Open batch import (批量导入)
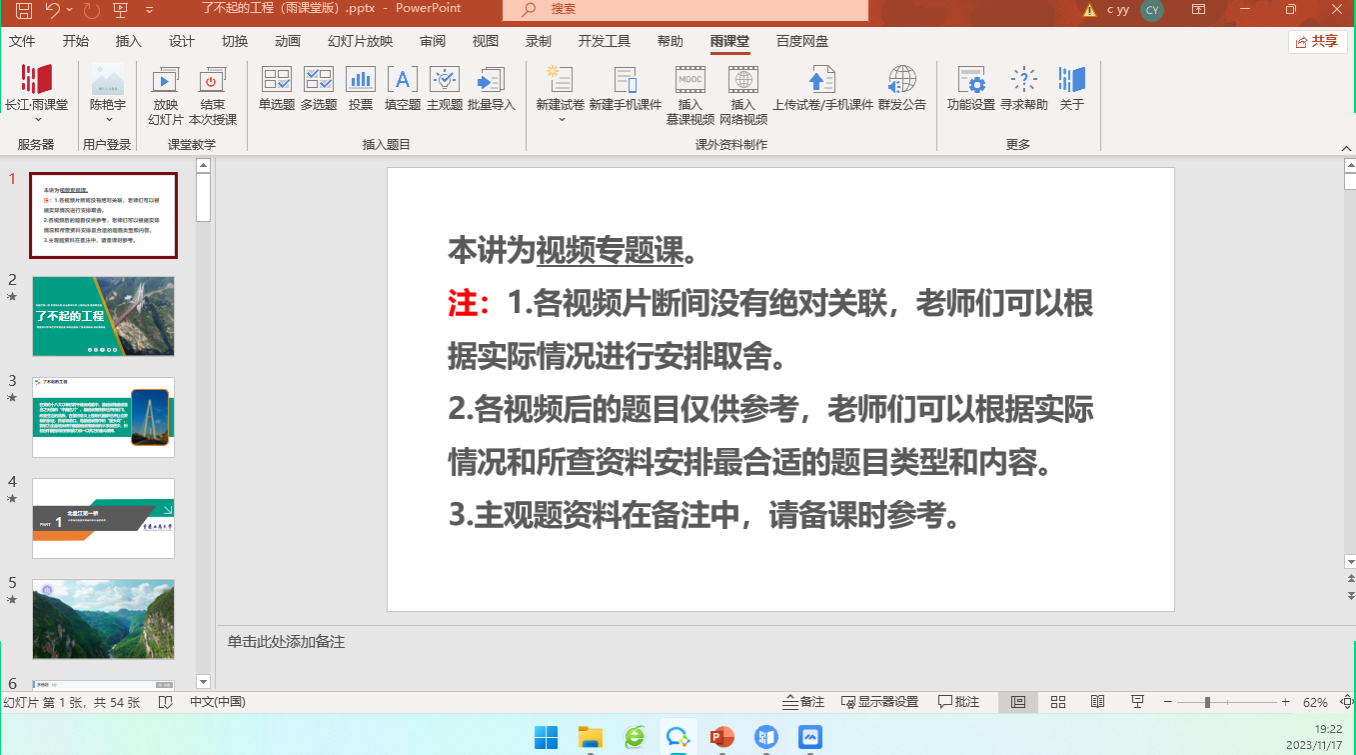 click(491, 88)
